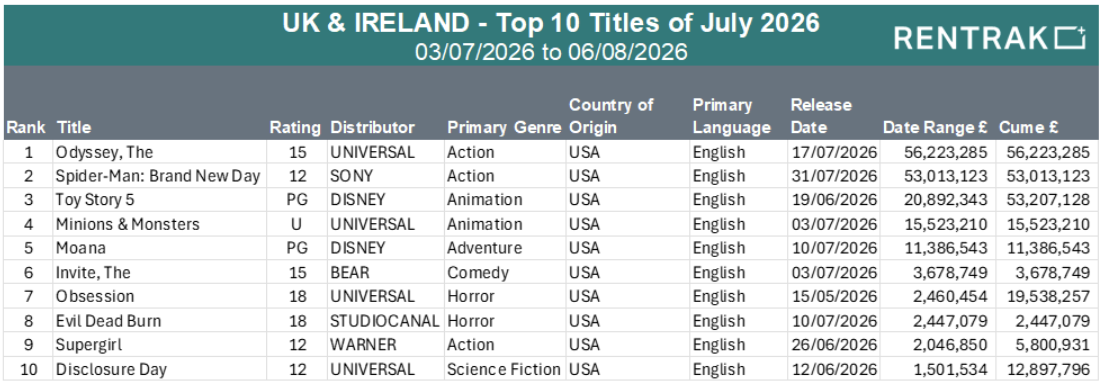Viewport: 1099px width, 391px height.
Task: Select the Distributor column header
Action: pyautogui.click(x=372, y=128)
